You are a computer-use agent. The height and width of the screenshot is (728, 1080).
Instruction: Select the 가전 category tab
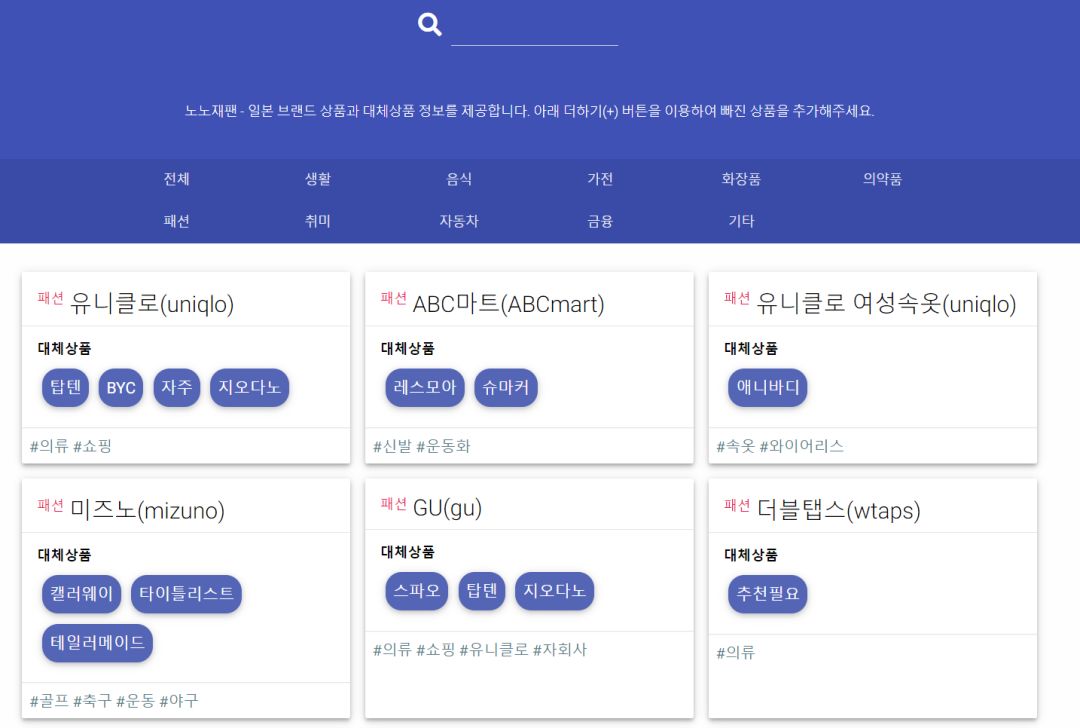click(600, 179)
